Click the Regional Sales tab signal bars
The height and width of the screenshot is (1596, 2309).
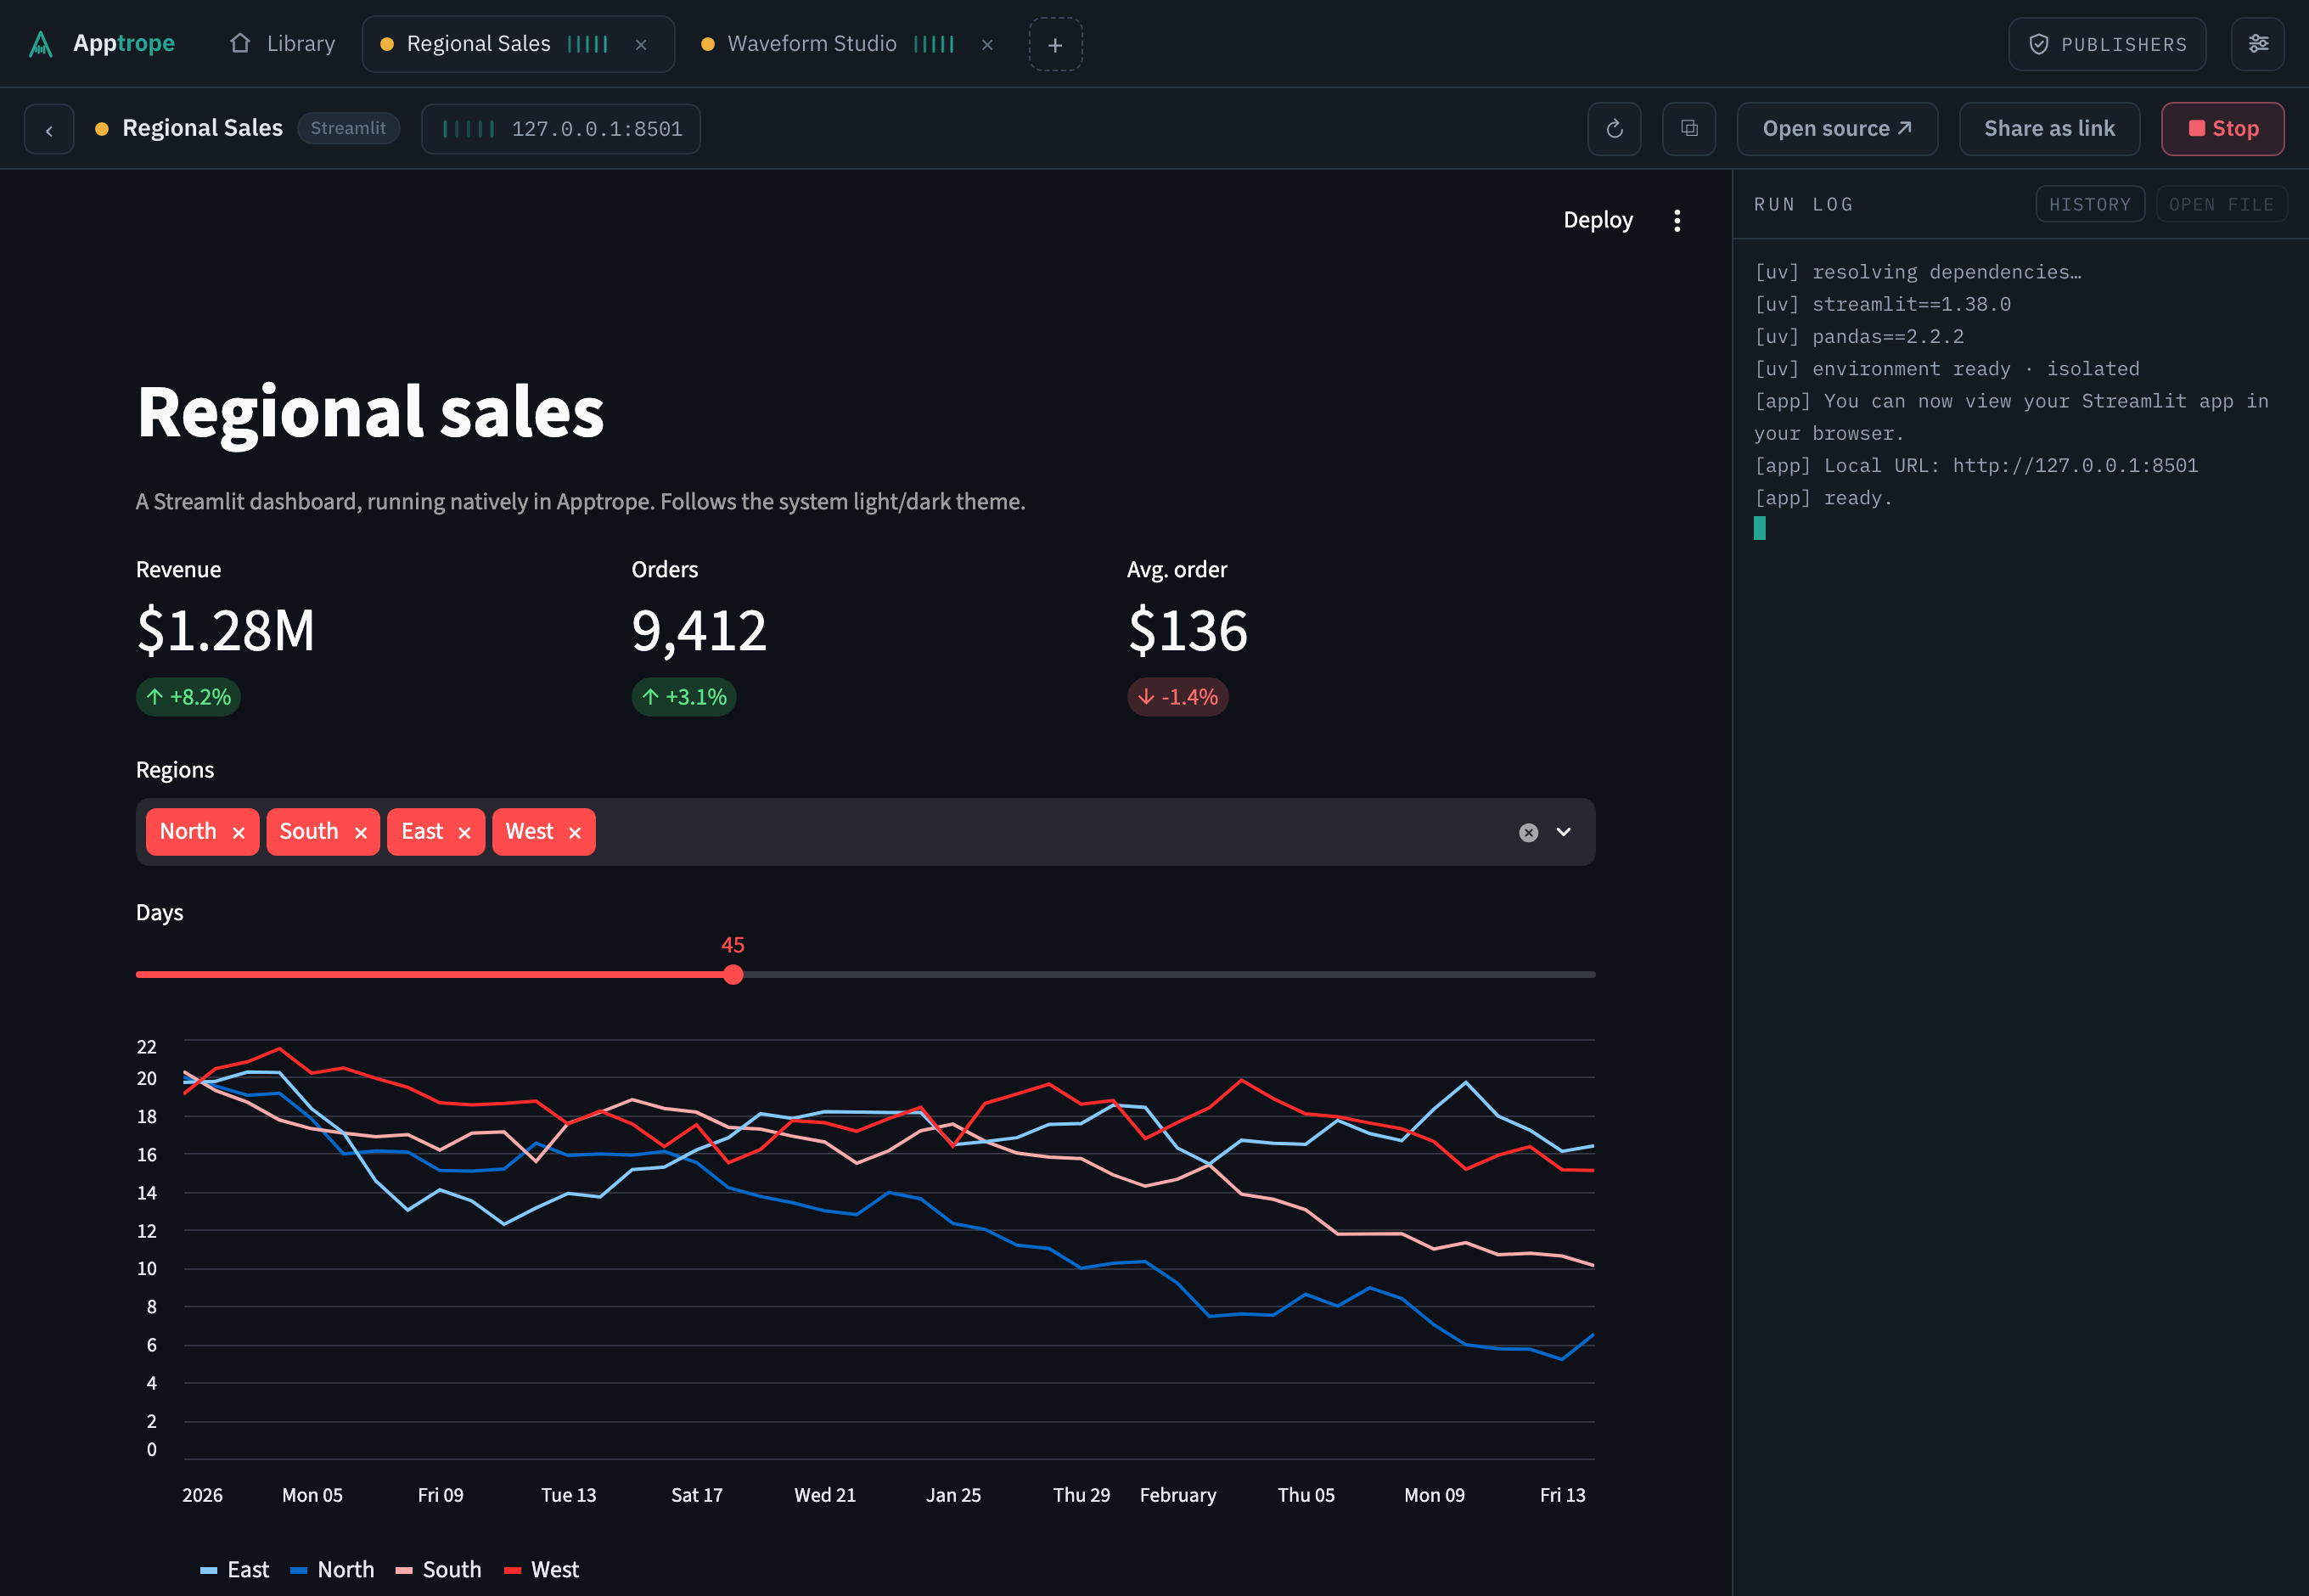(587, 44)
